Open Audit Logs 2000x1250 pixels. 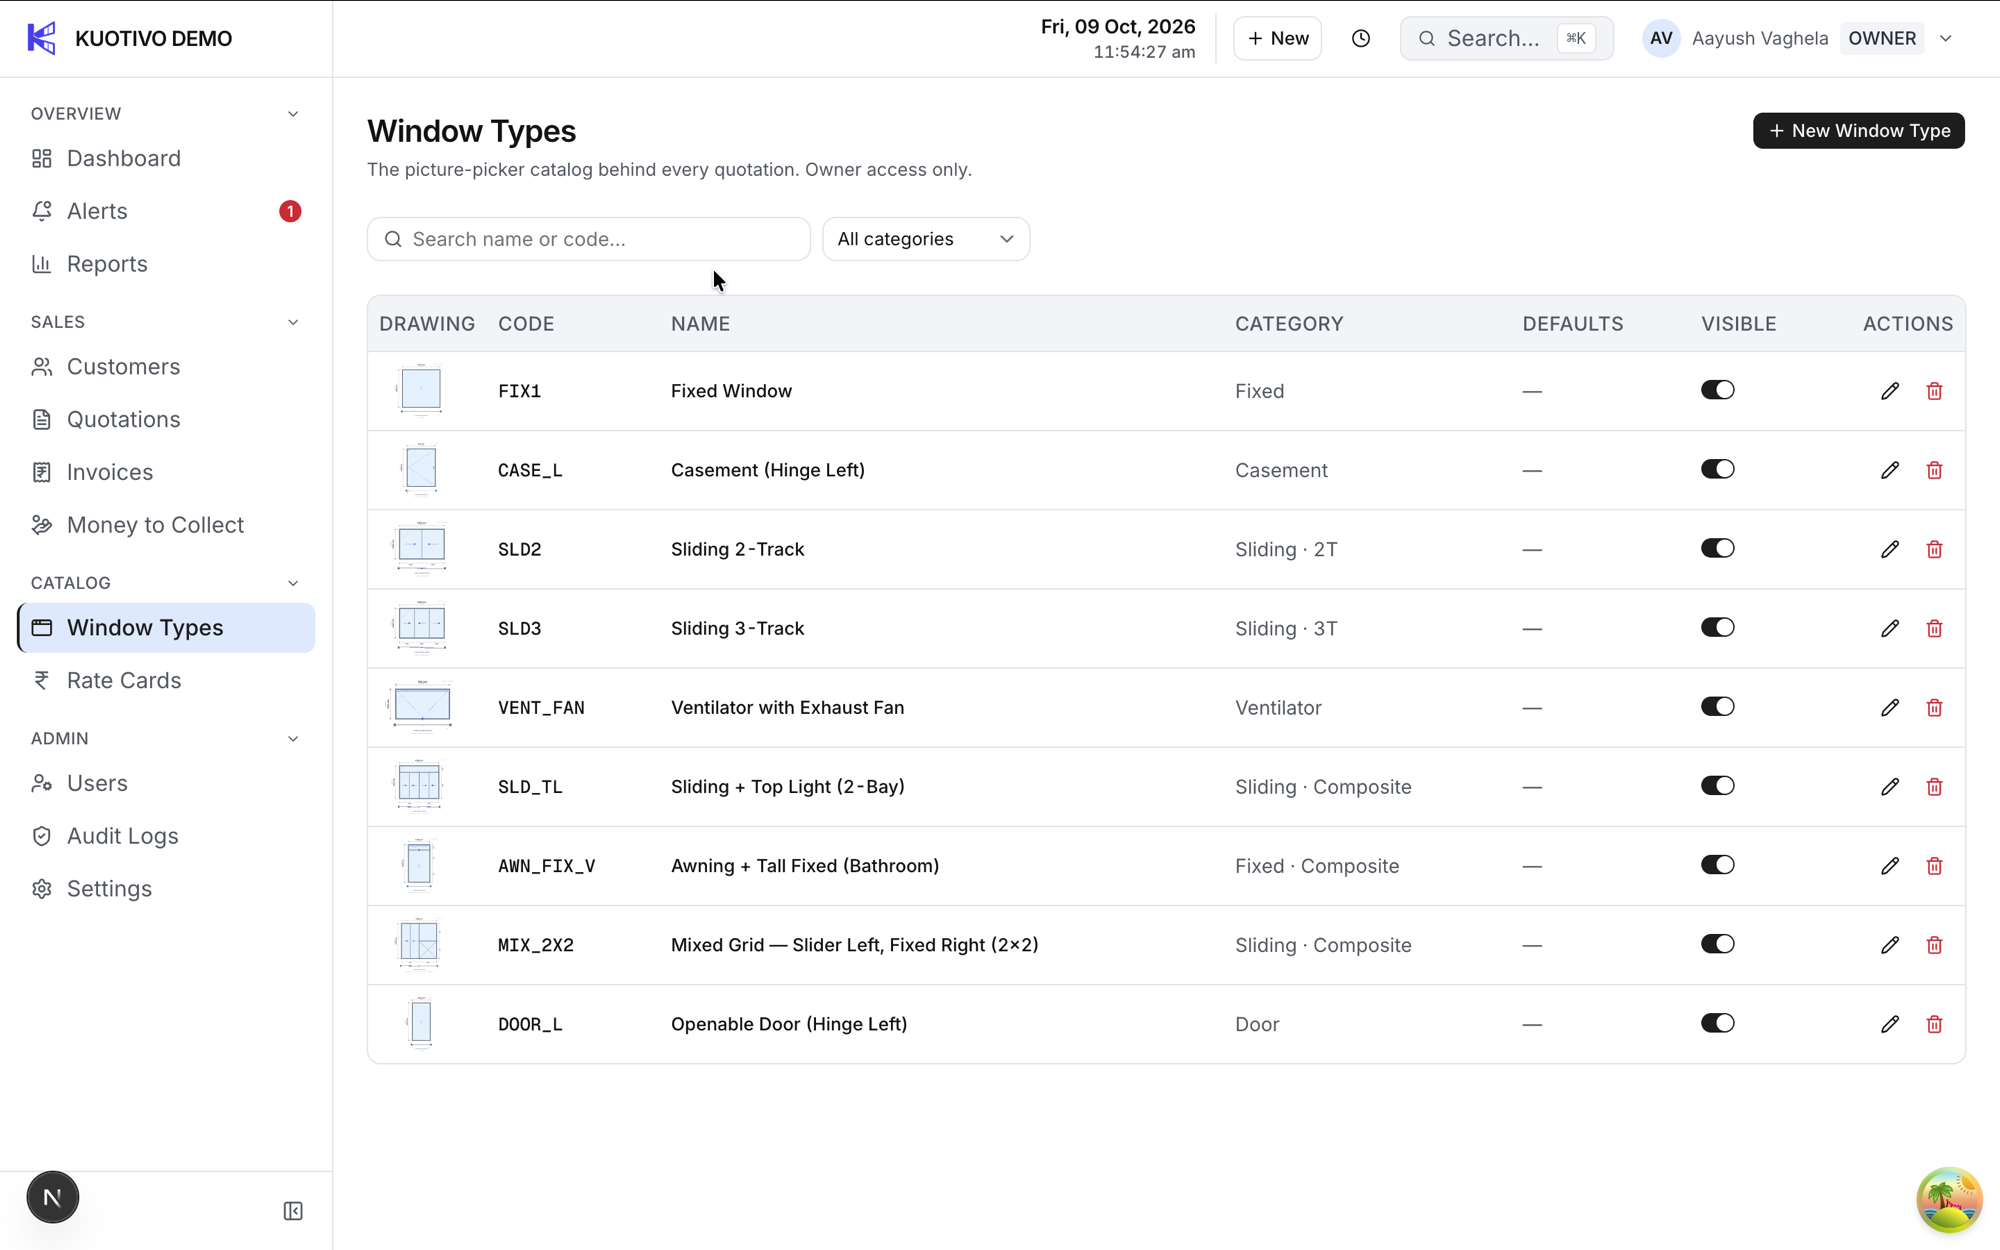[x=166, y=836]
